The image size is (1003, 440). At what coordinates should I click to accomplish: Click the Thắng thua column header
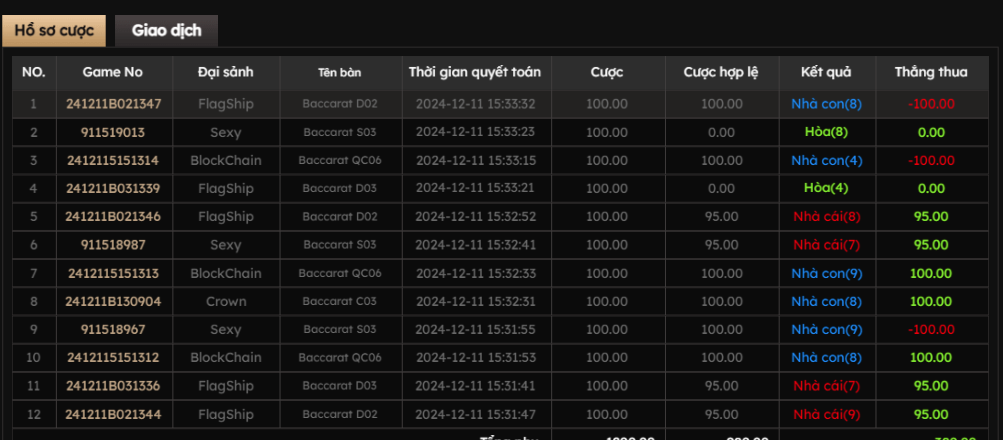pos(931,72)
